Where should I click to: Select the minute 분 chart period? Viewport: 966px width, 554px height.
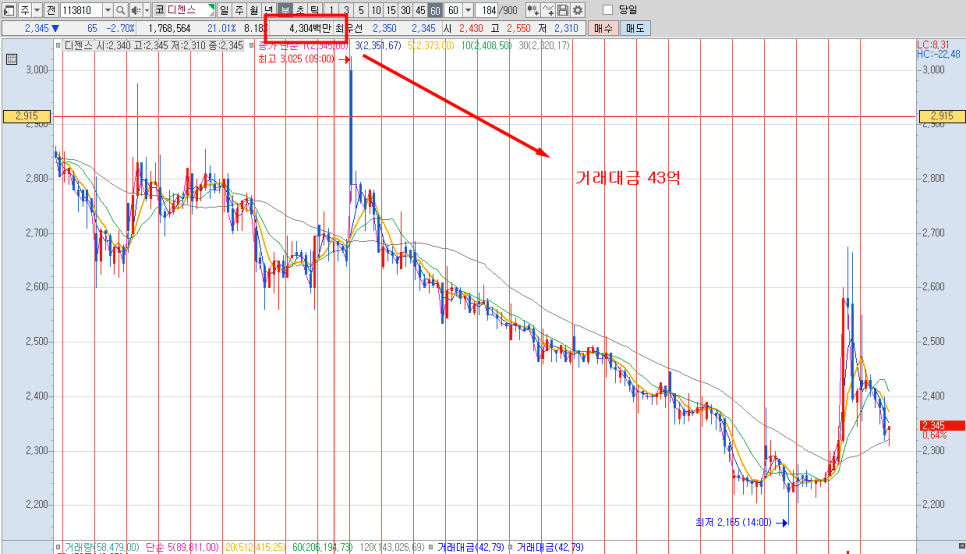(285, 10)
